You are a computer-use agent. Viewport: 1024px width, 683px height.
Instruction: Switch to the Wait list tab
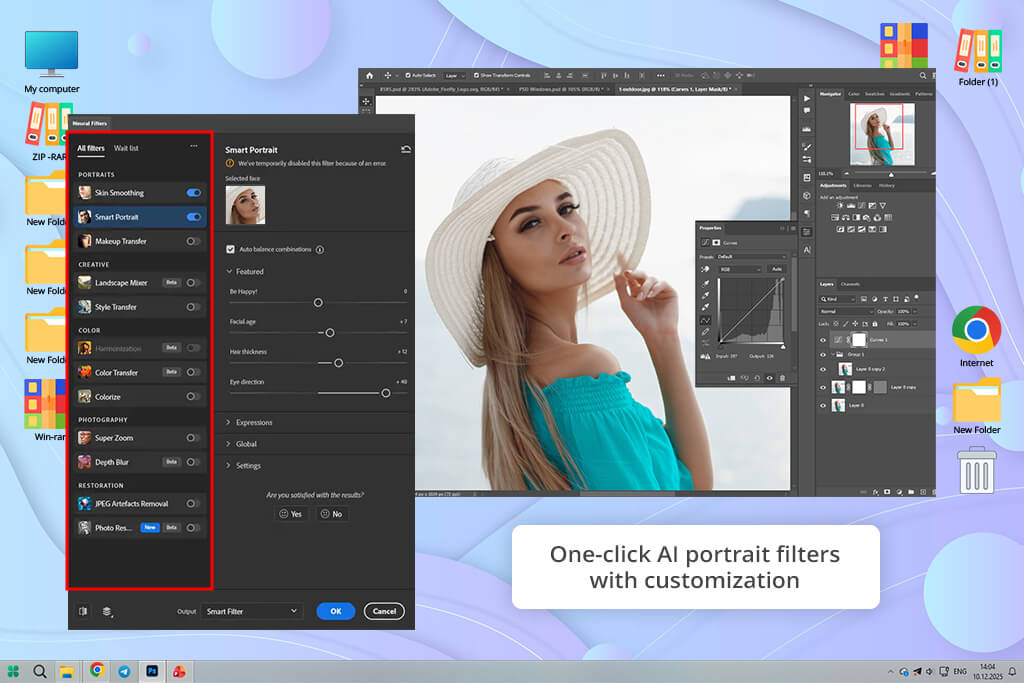126,148
